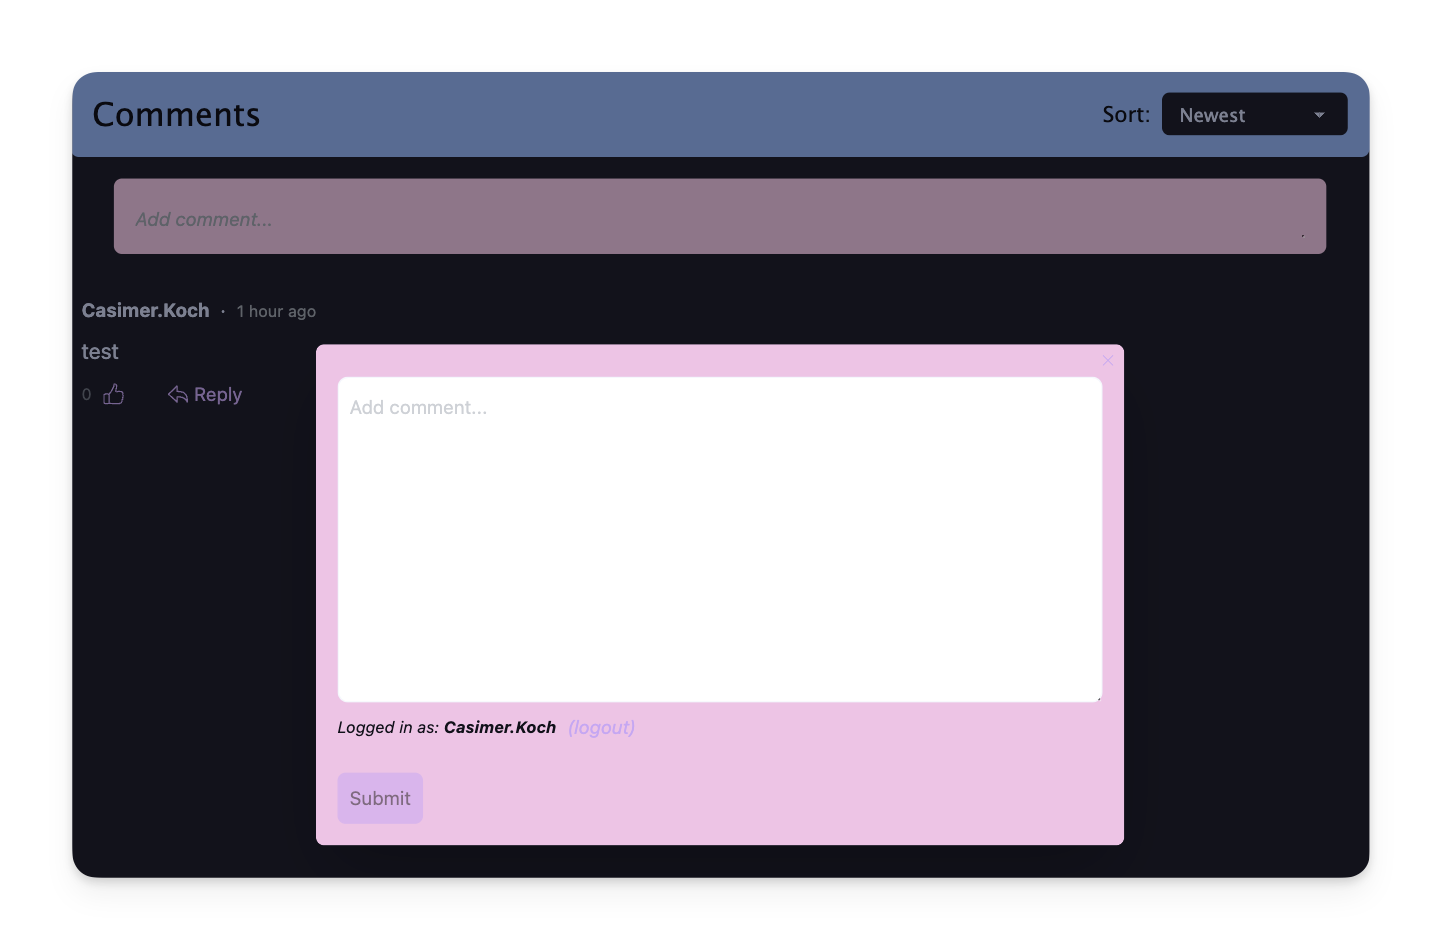Click Logged in as Casimer.Koch text

click(447, 728)
